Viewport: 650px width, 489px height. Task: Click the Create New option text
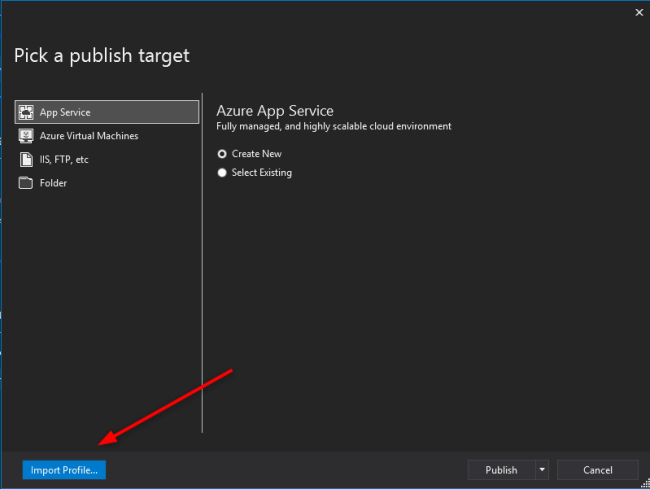click(x=257, y=154)
